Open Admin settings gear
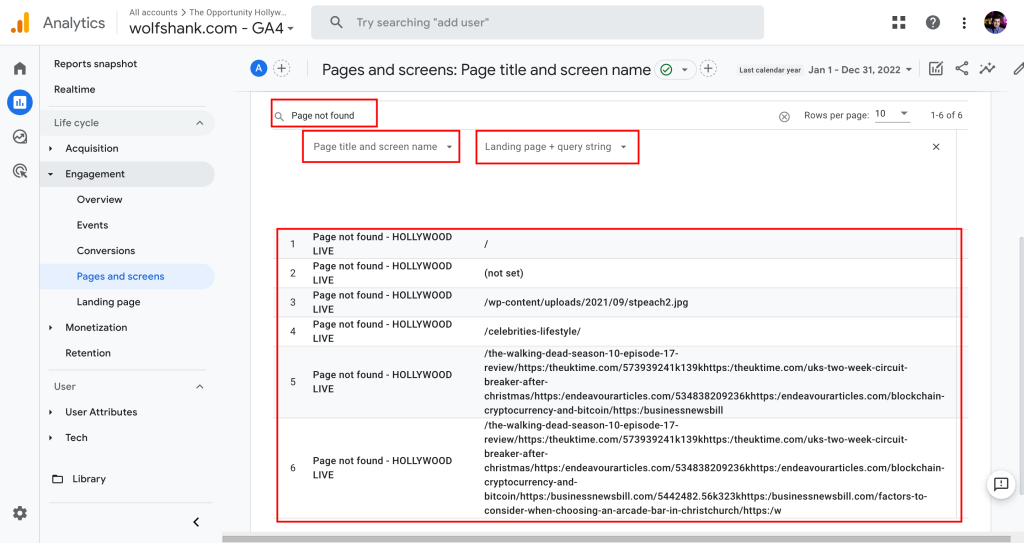 click(20, 514)
